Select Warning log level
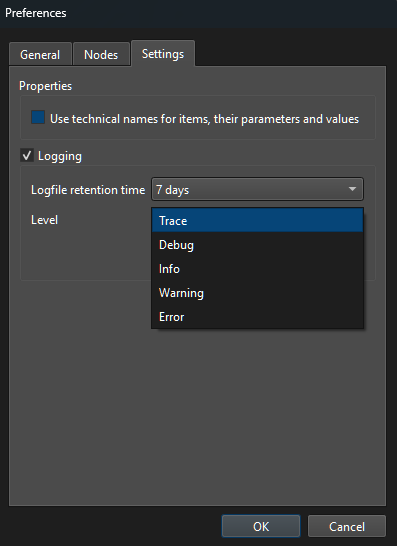This screenshot has width=397, height=546. [257, 292]
